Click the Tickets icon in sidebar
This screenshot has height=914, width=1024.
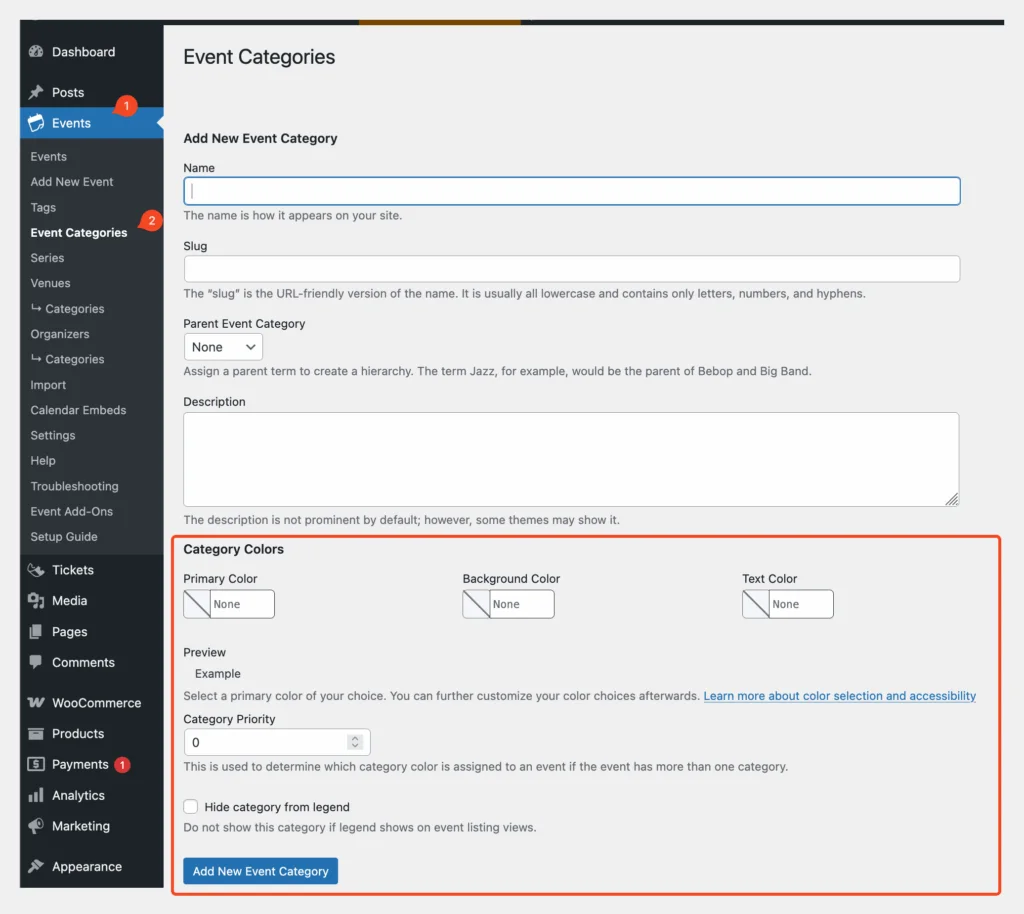36,570
